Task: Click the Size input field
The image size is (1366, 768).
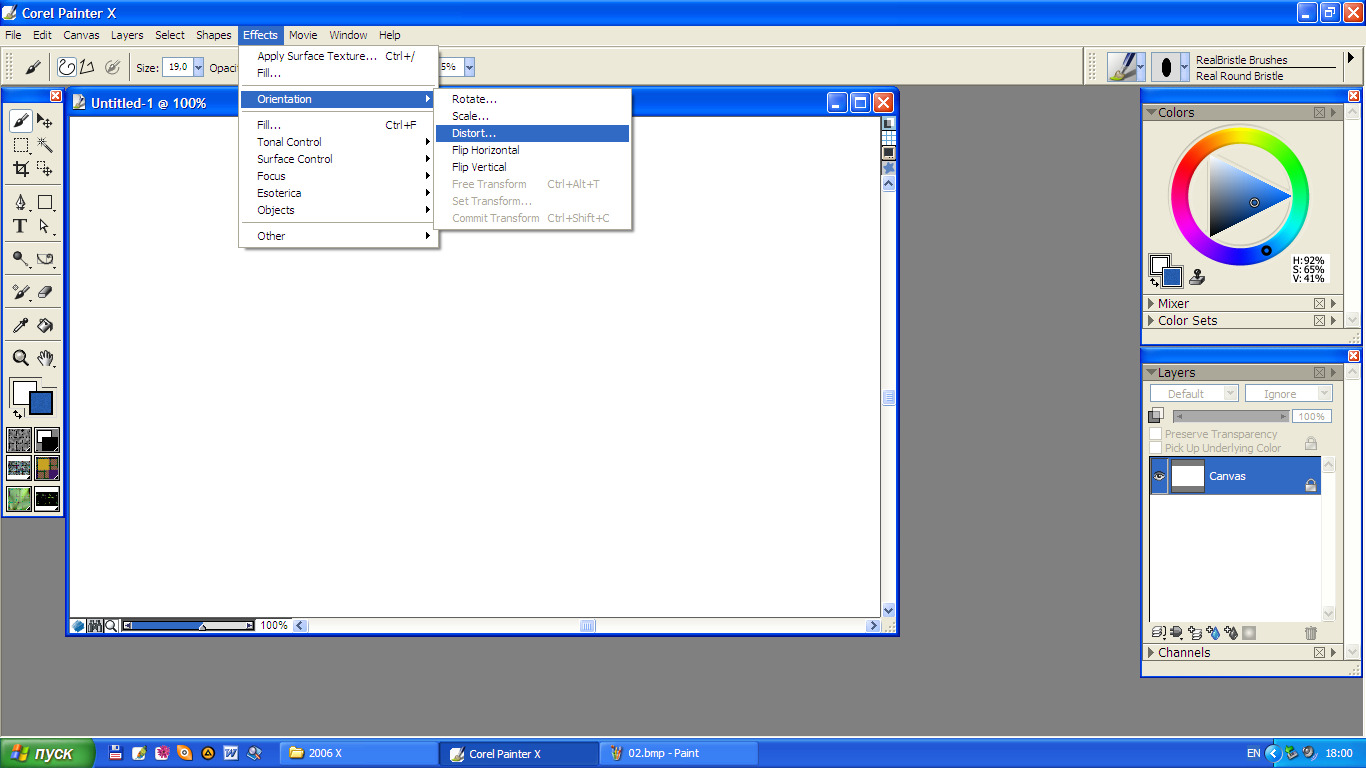Action: tap(176, 67)
